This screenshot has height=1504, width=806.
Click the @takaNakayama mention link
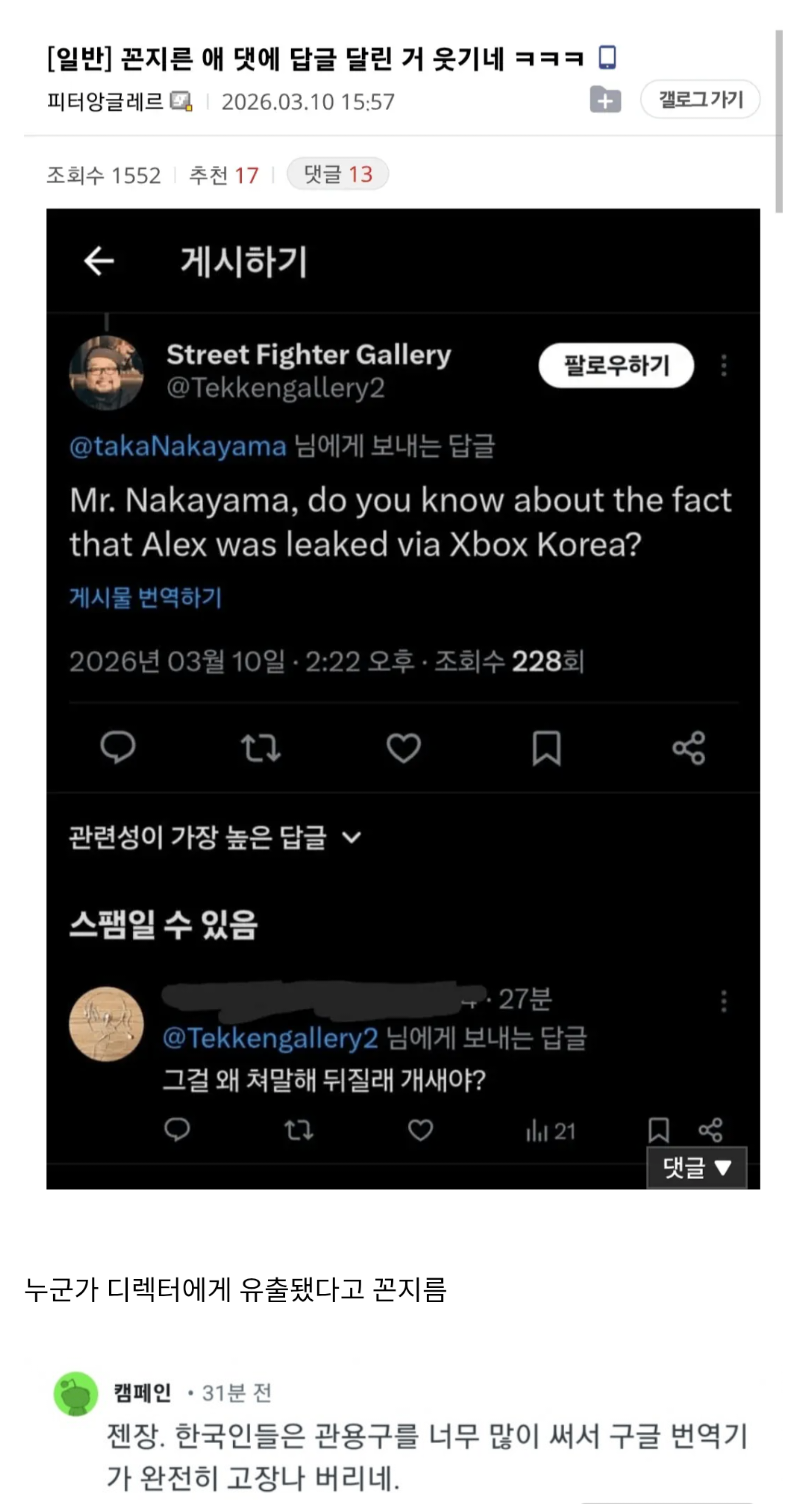(178, 446)
